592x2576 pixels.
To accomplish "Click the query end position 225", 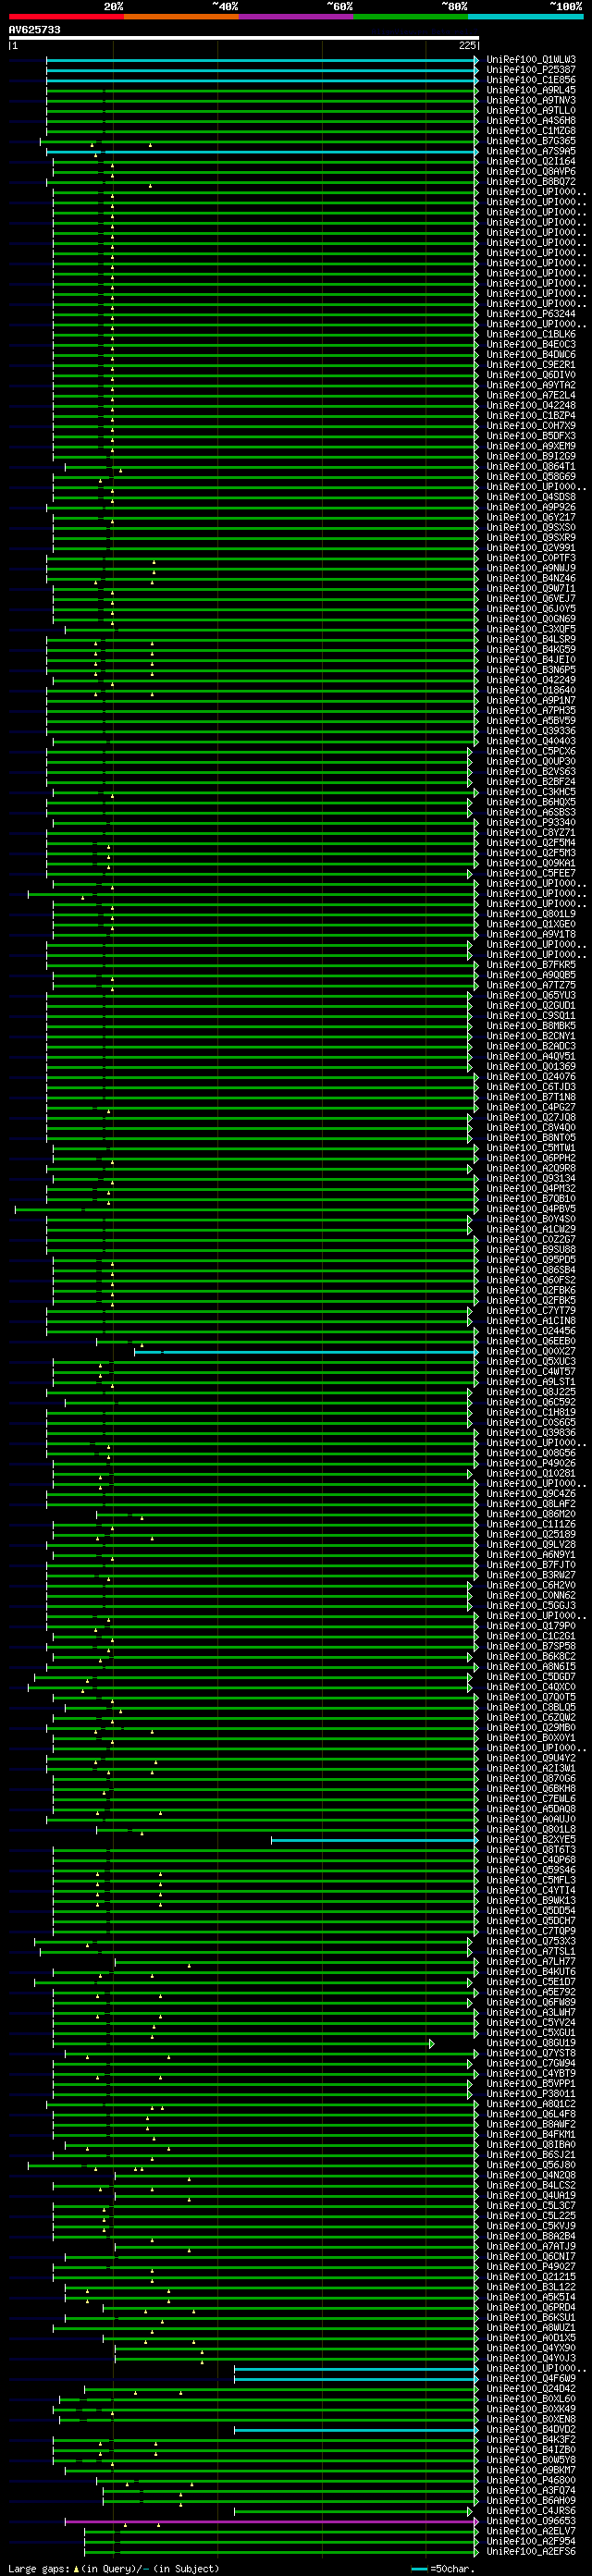I will [x=468, y=46].
